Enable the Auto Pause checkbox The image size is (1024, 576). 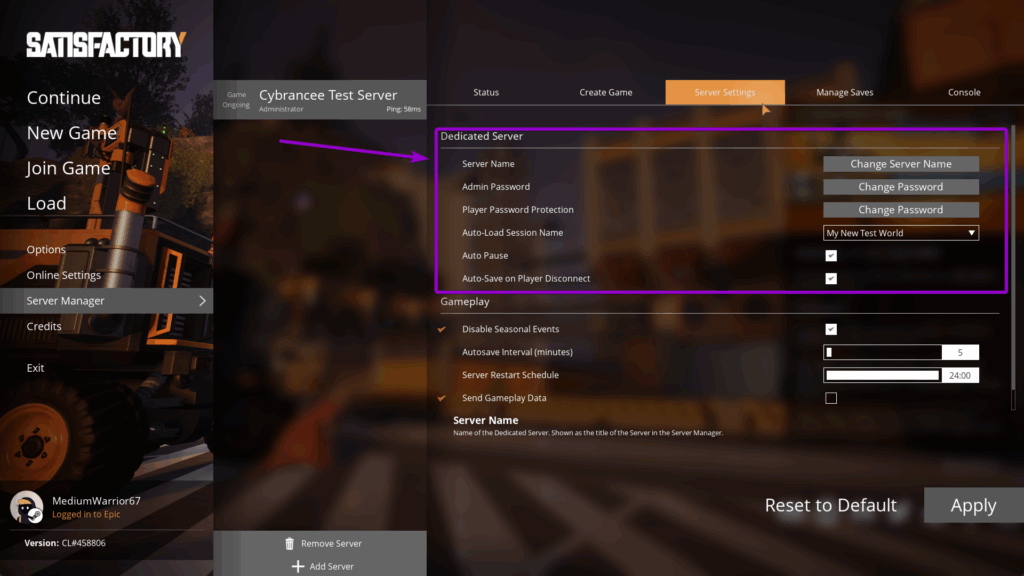click(x=831, y=255)
